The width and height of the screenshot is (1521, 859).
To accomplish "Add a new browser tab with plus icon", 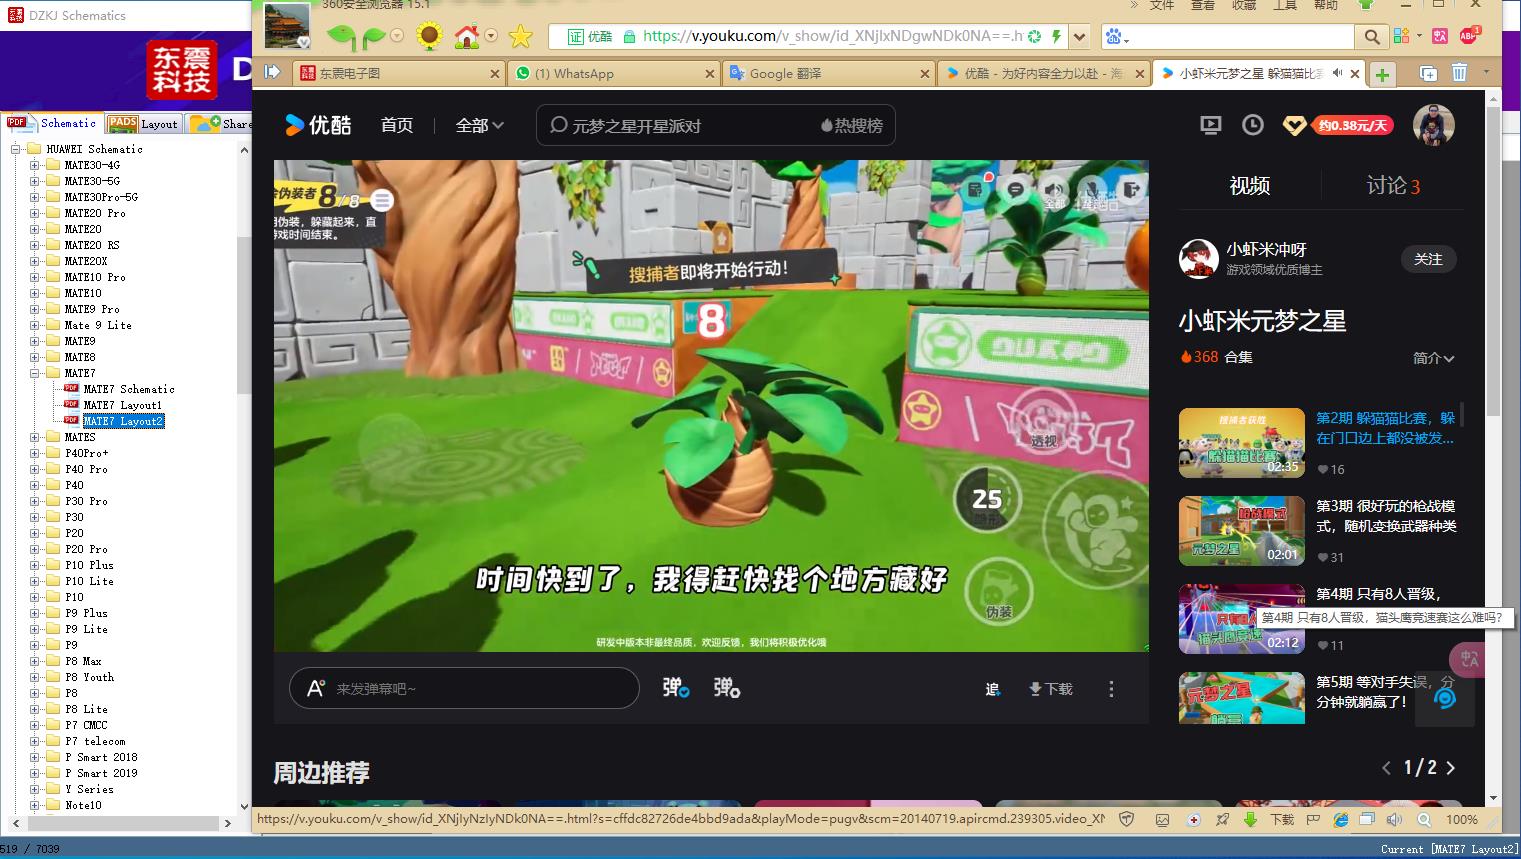I will [1382, 74].
